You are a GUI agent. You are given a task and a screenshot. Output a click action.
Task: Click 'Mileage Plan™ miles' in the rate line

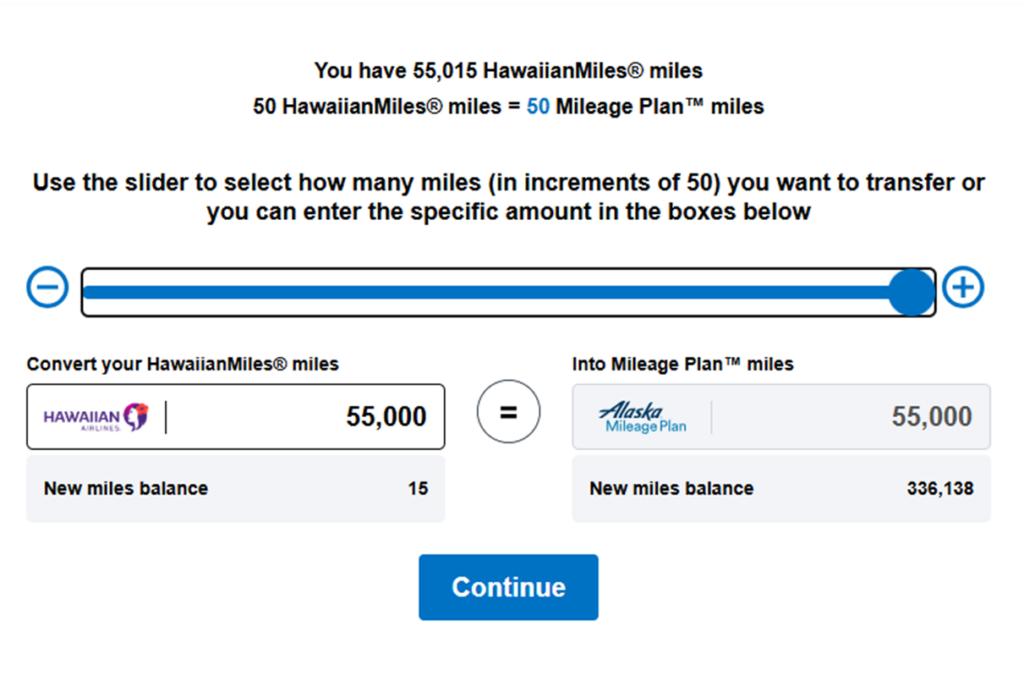click(660, 106)
